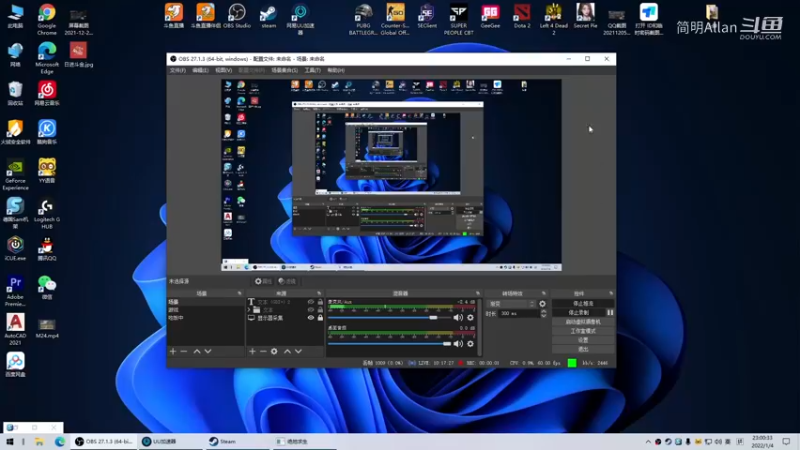The height and width of the screenshot is (450, 800).
Task: Open the 属性 properties button above the docks
Action: [263, 281]
